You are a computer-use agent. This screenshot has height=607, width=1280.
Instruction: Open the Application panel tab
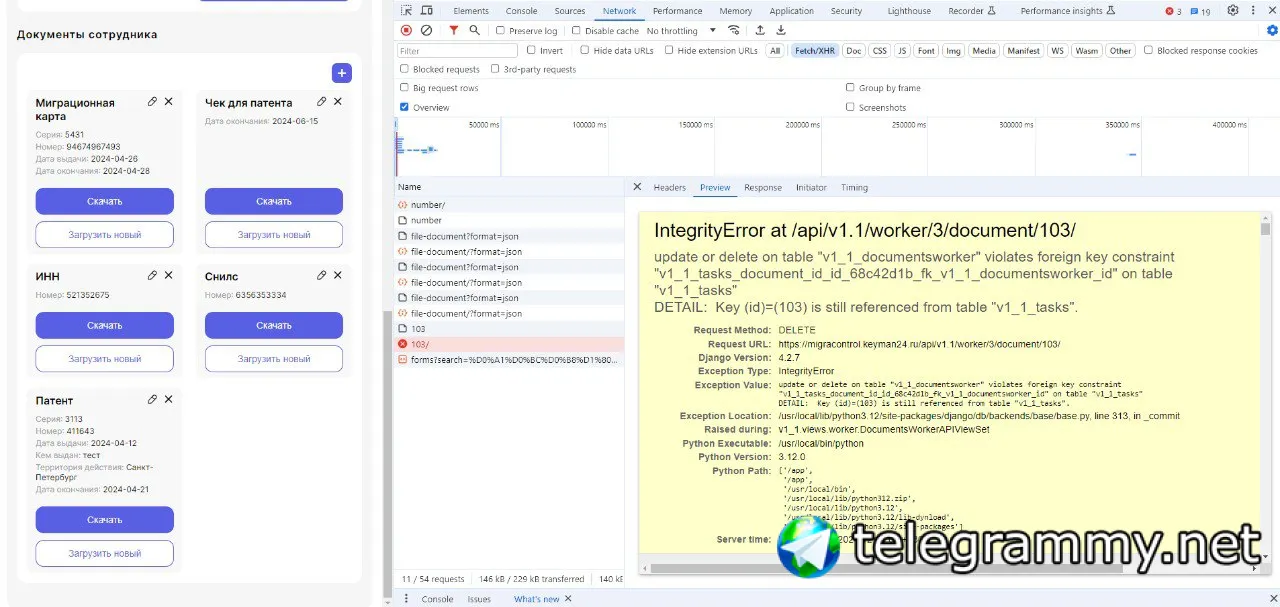pos(791,11)
